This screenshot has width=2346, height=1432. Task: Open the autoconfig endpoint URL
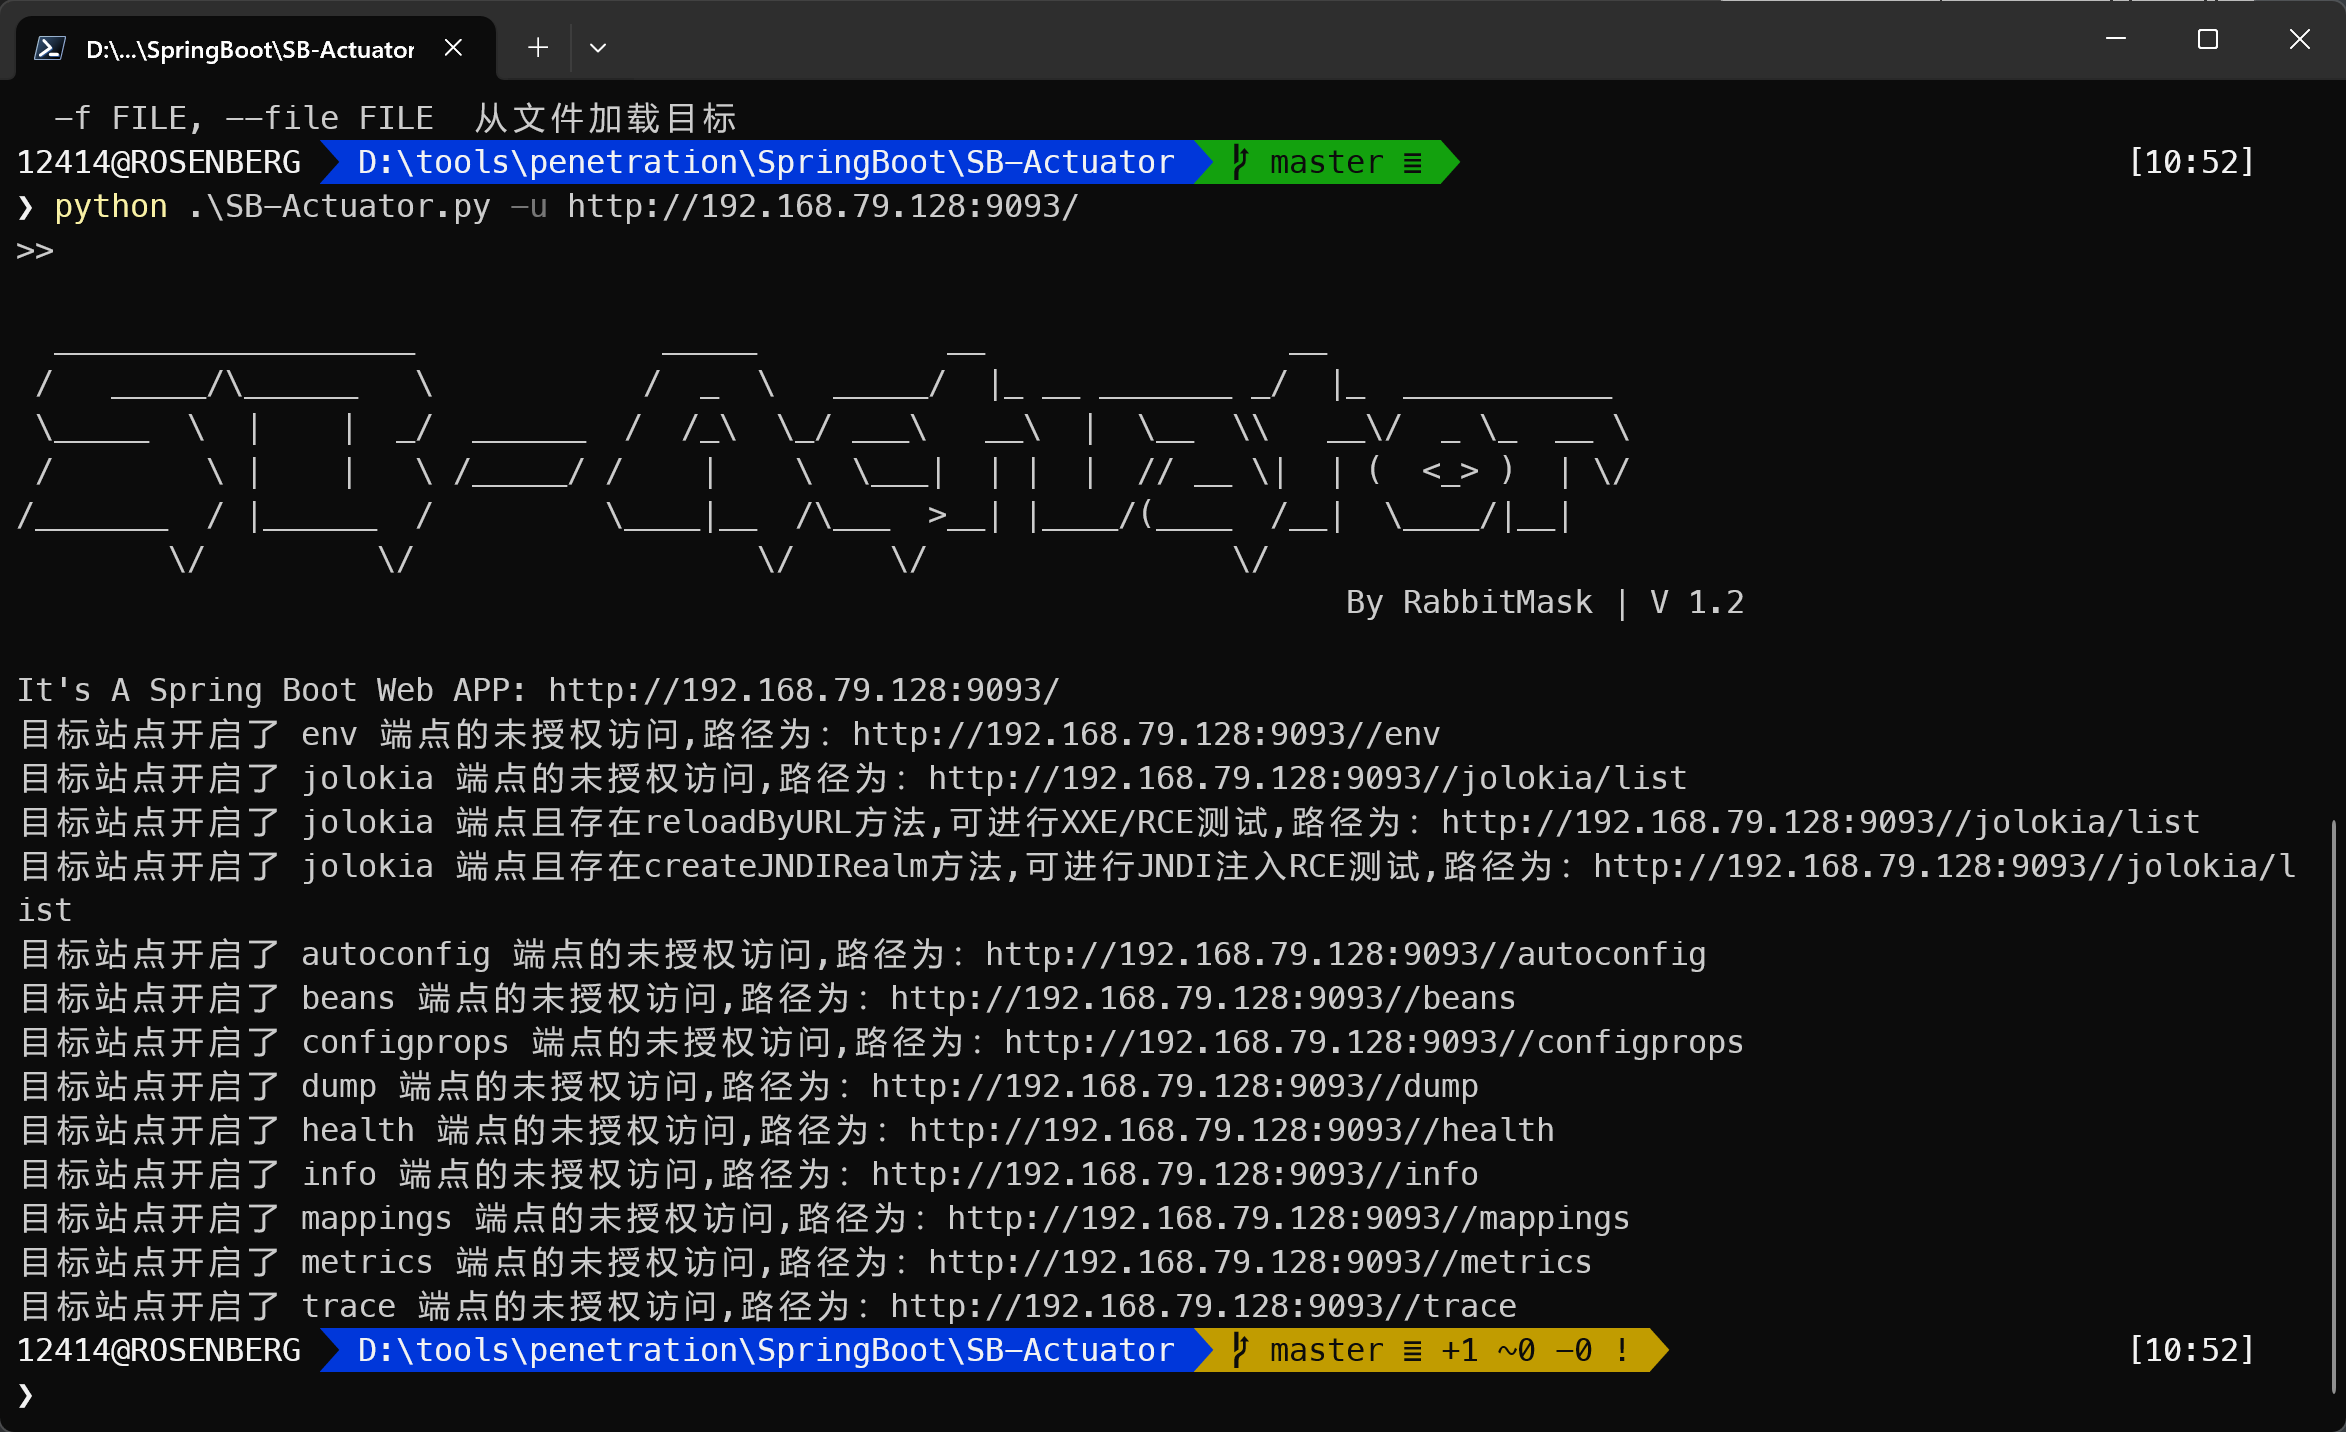(1345, 955)
